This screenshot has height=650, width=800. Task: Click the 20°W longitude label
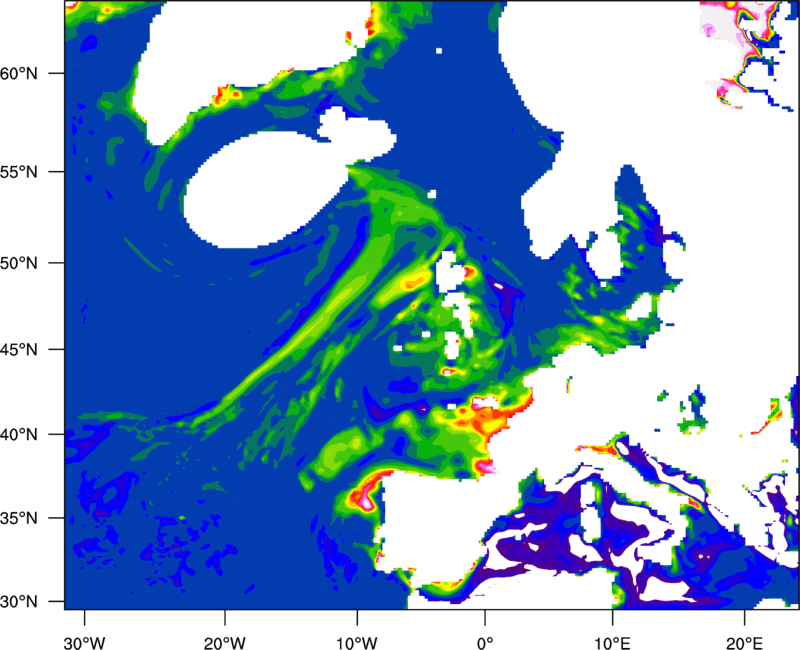[224, 642]
